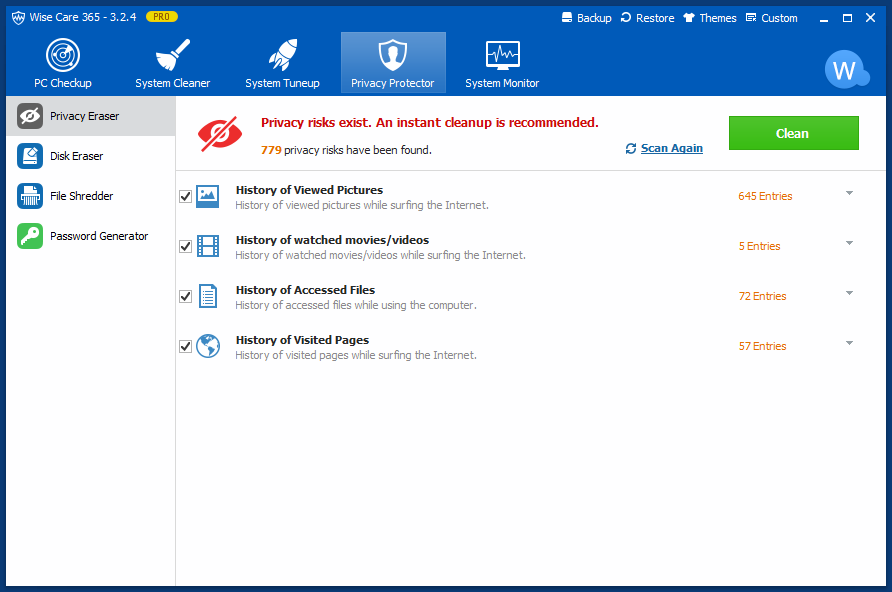Click the Restore text button
Image resolution: width=892 pixels, height=592 pixels.
pos(655,18)
